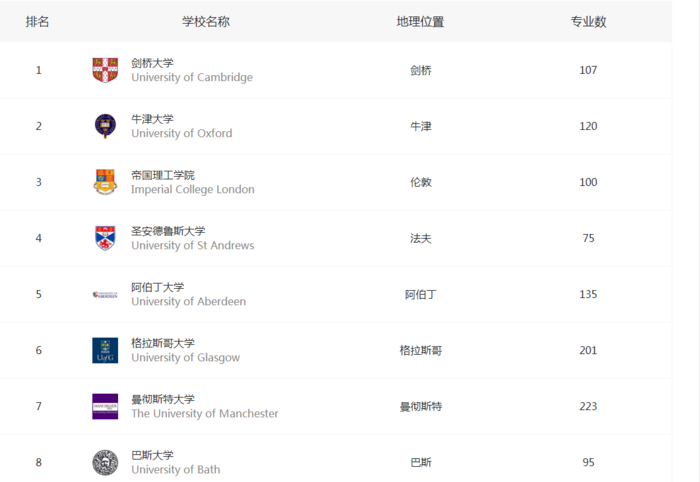The height and width of the screenshot is (482, 700).
Task: Click the Imperial College London crest logo
Action: click(x=105, y=182)
